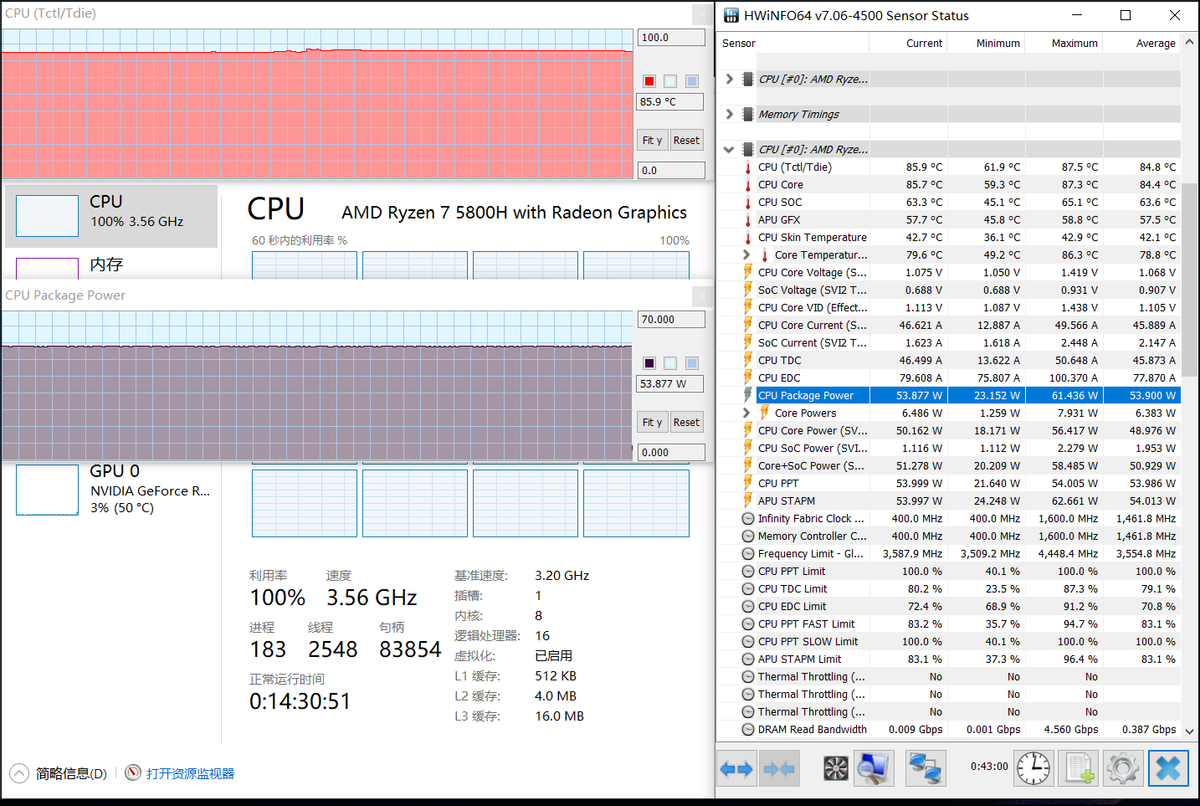1200x806 pixels.
Task: Collapse the open CPU [#0] AMD Ryzen group
Action: tap(729, 149)
